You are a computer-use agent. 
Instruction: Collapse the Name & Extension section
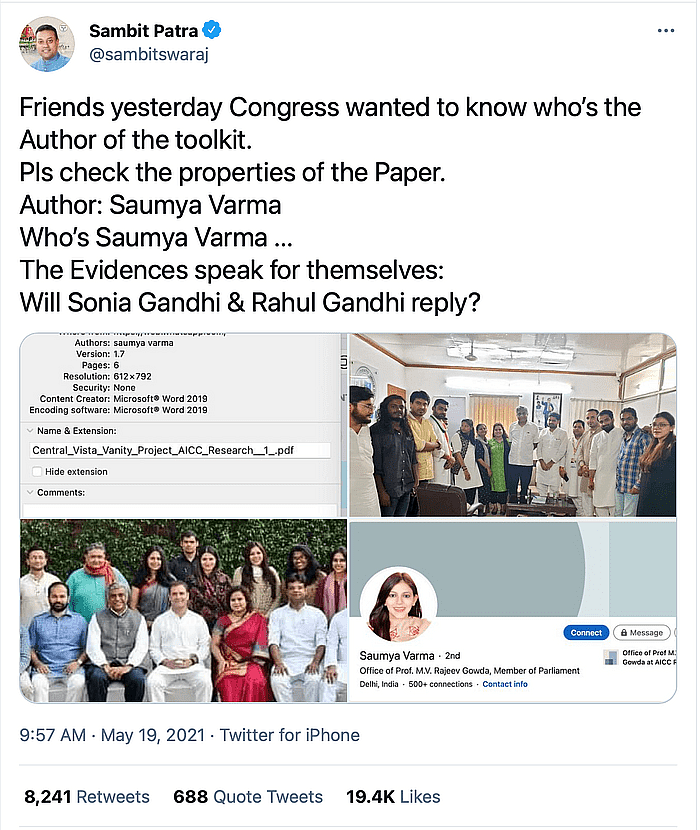[27, 428]
